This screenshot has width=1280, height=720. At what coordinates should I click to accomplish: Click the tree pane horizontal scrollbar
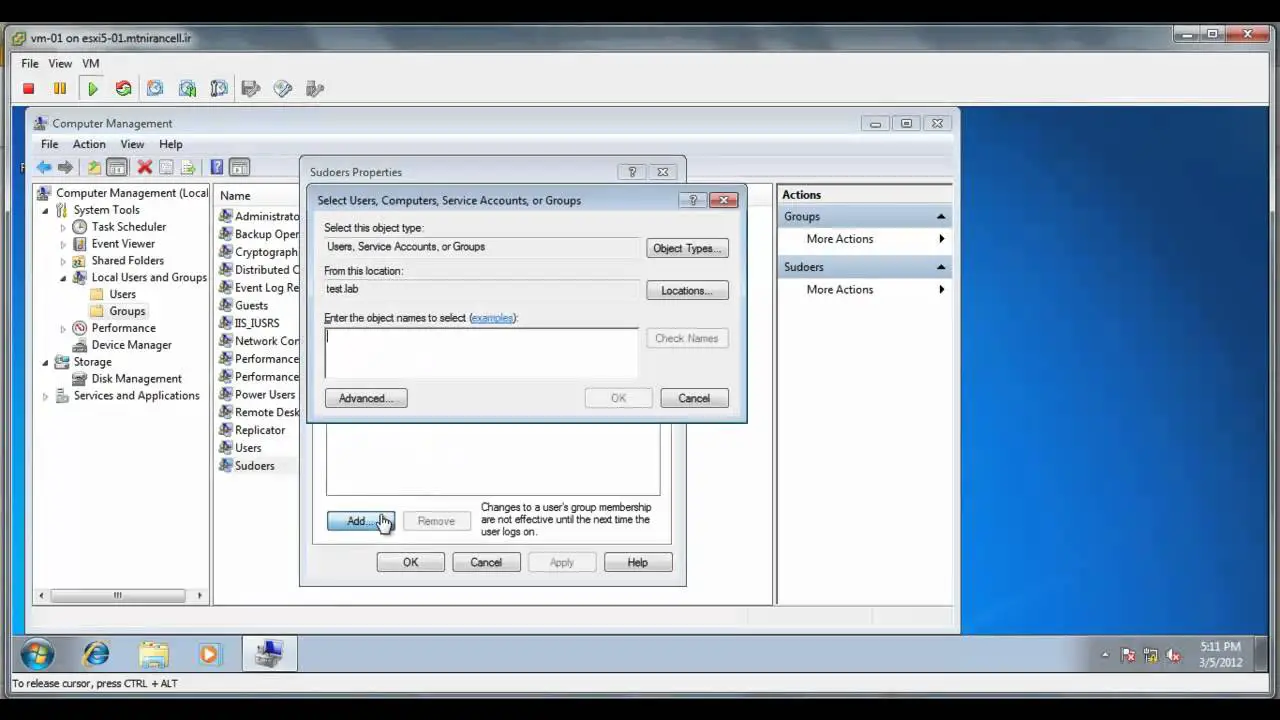pyautogui.click(x=117, y=595)
